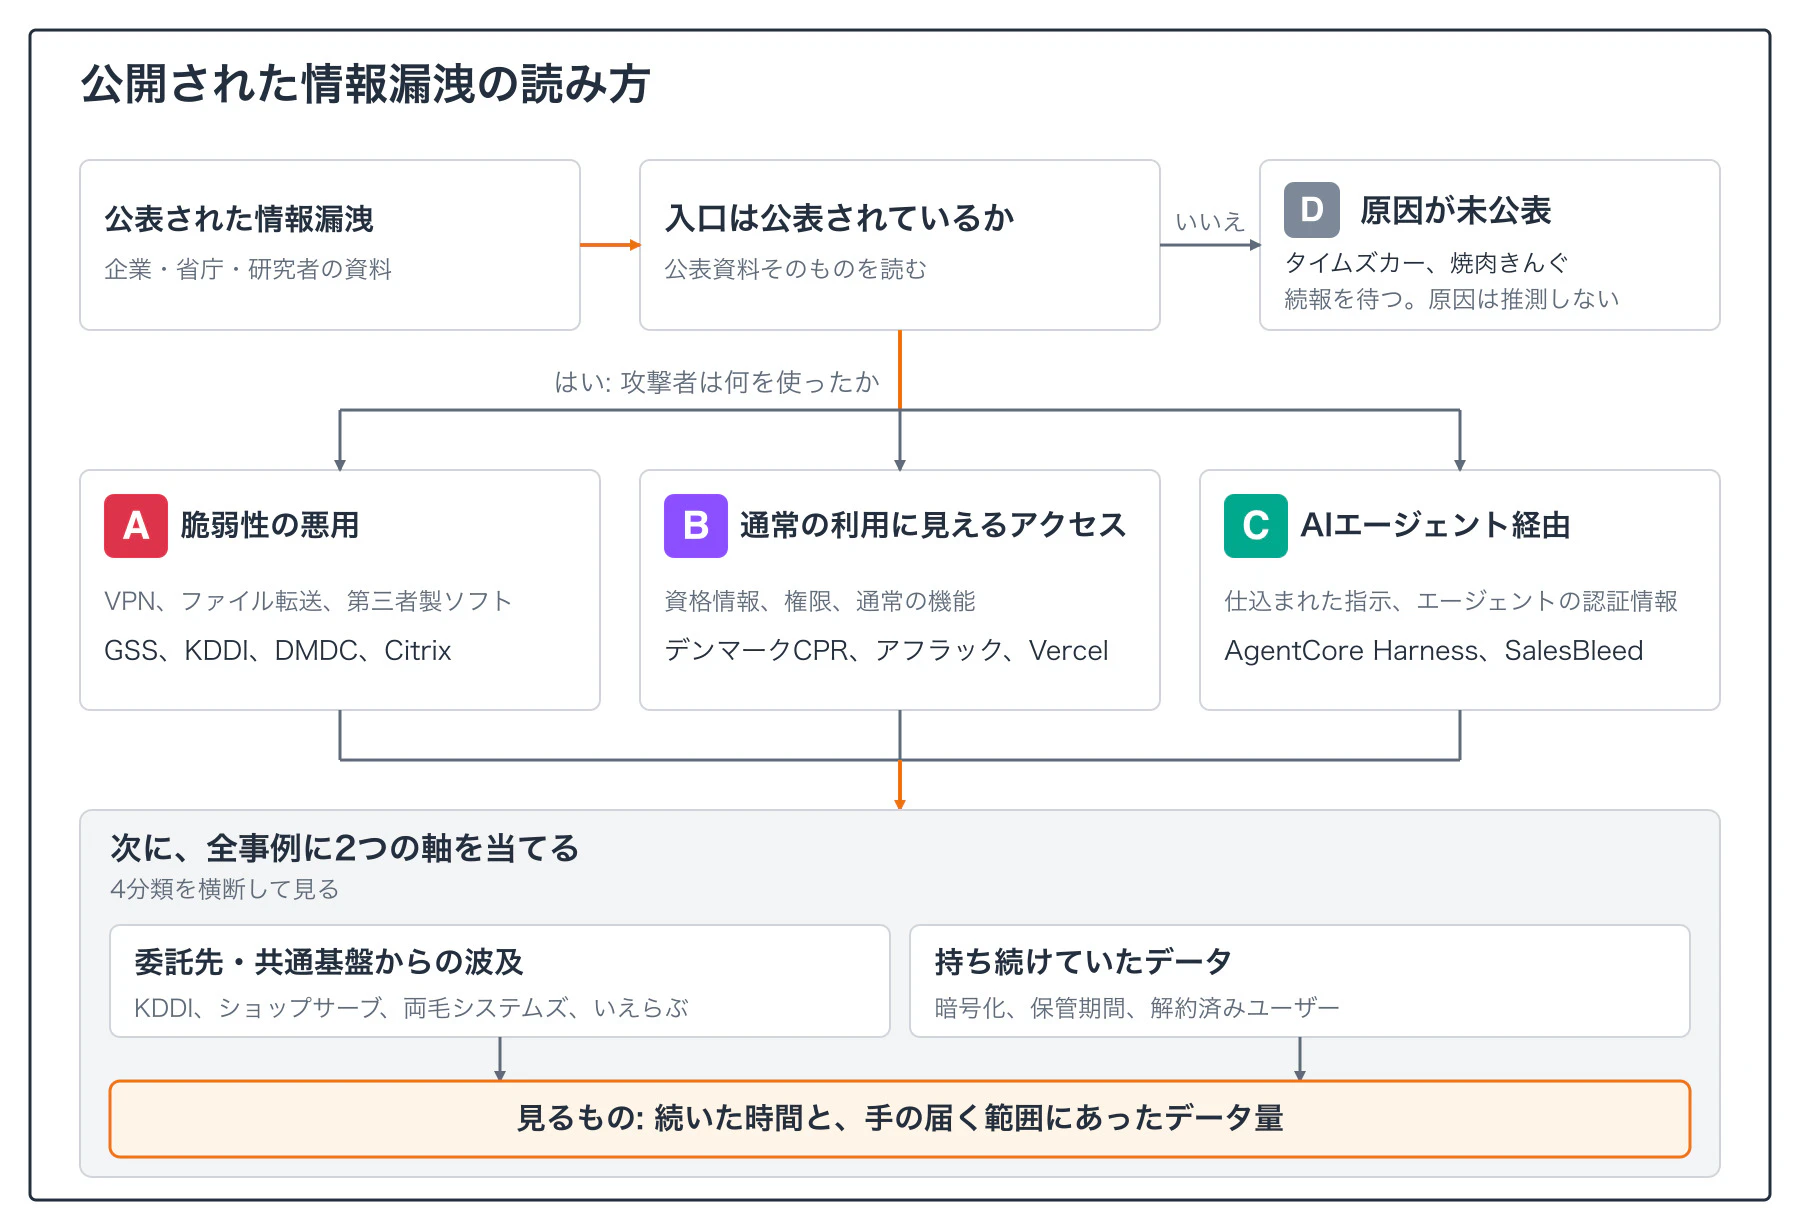Click the AIエージェント経由 heading
The height and width of the screenshot is (1230, 1800).
[1435, 525]
